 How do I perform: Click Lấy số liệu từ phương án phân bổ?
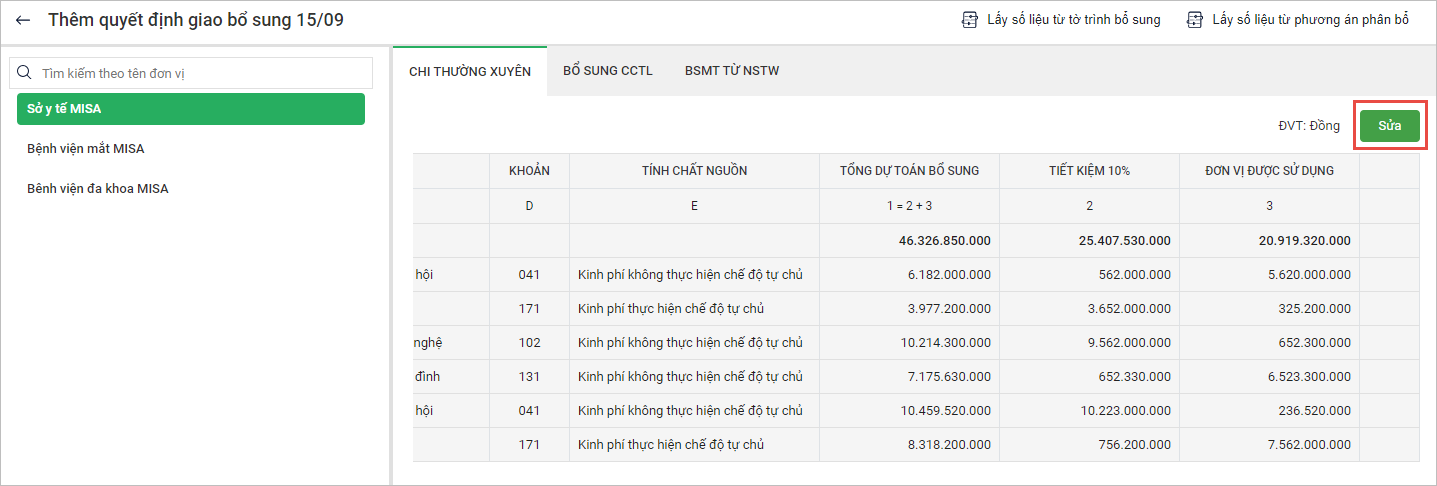point(1310,20)
